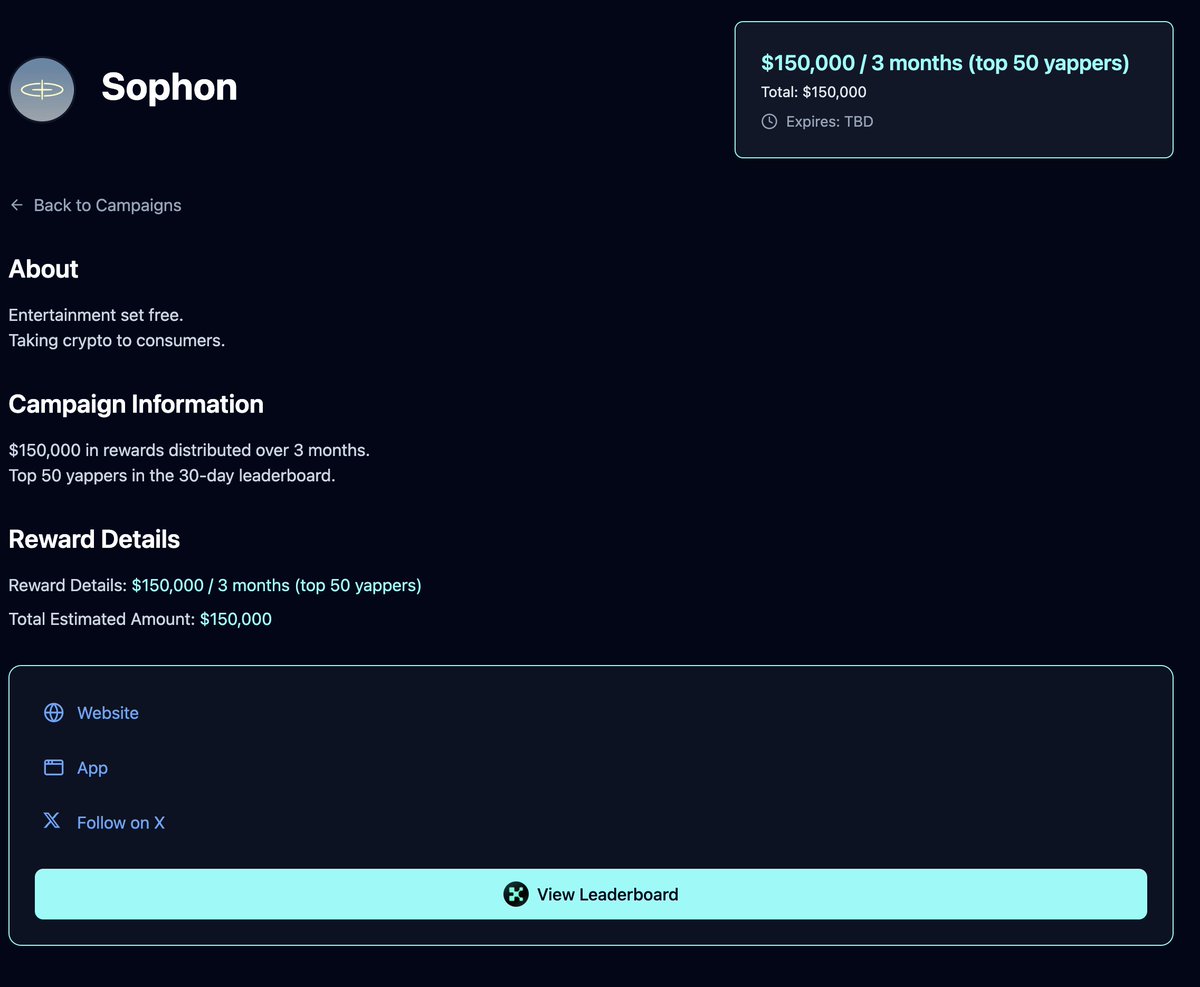
Task: Click "Entertainment set free." text
Action: [96, 315]
